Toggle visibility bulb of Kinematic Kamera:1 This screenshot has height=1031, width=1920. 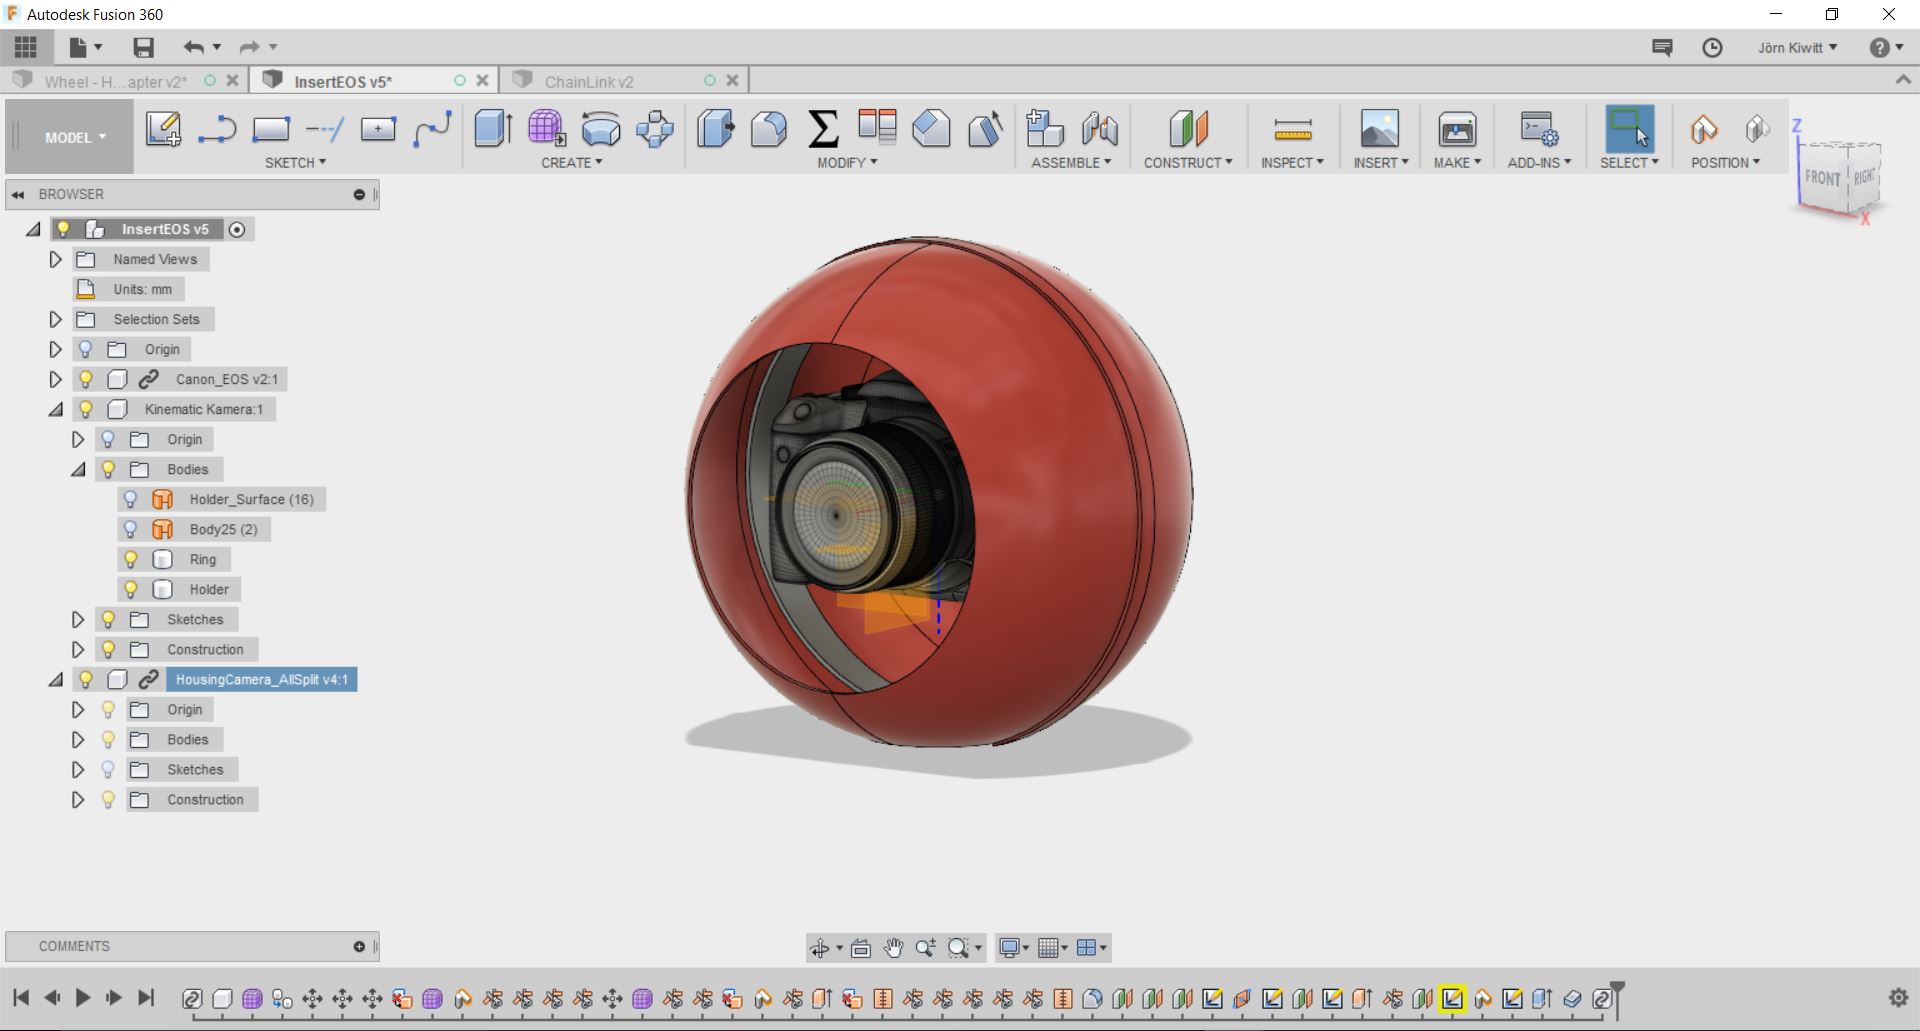[x=86, y=409]
